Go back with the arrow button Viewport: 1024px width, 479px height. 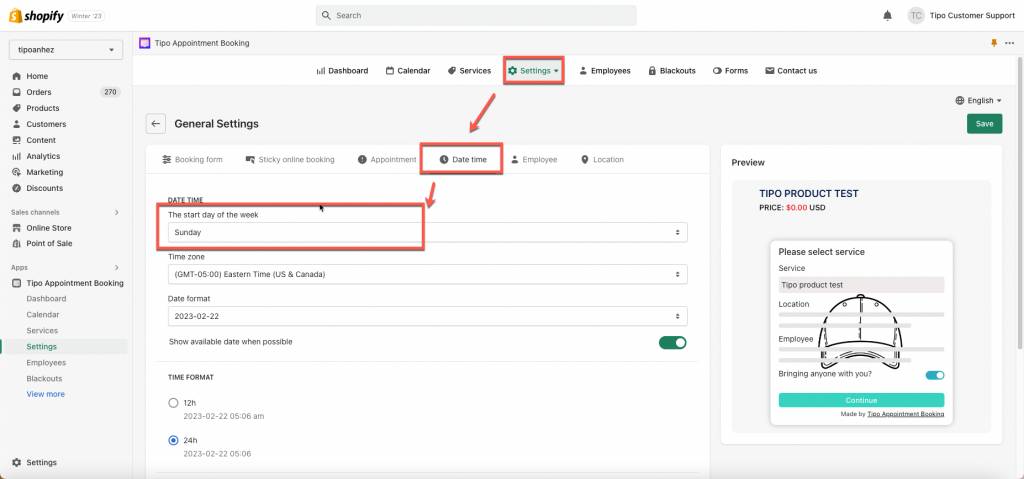point(155,124)
